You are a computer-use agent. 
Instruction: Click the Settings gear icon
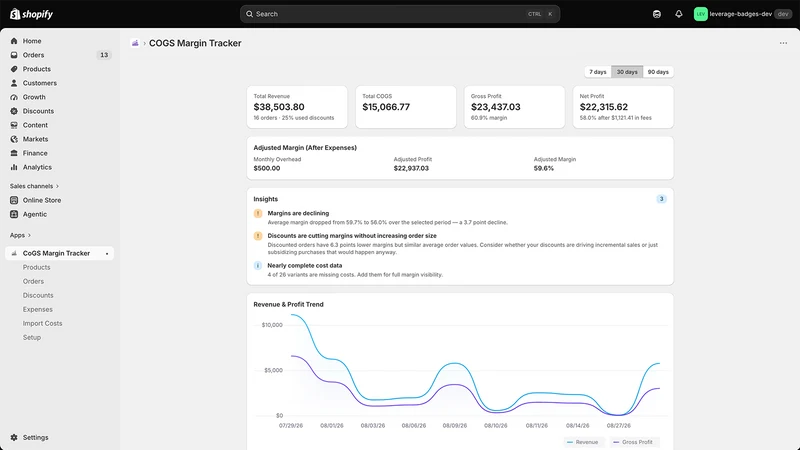click(14, 438)
